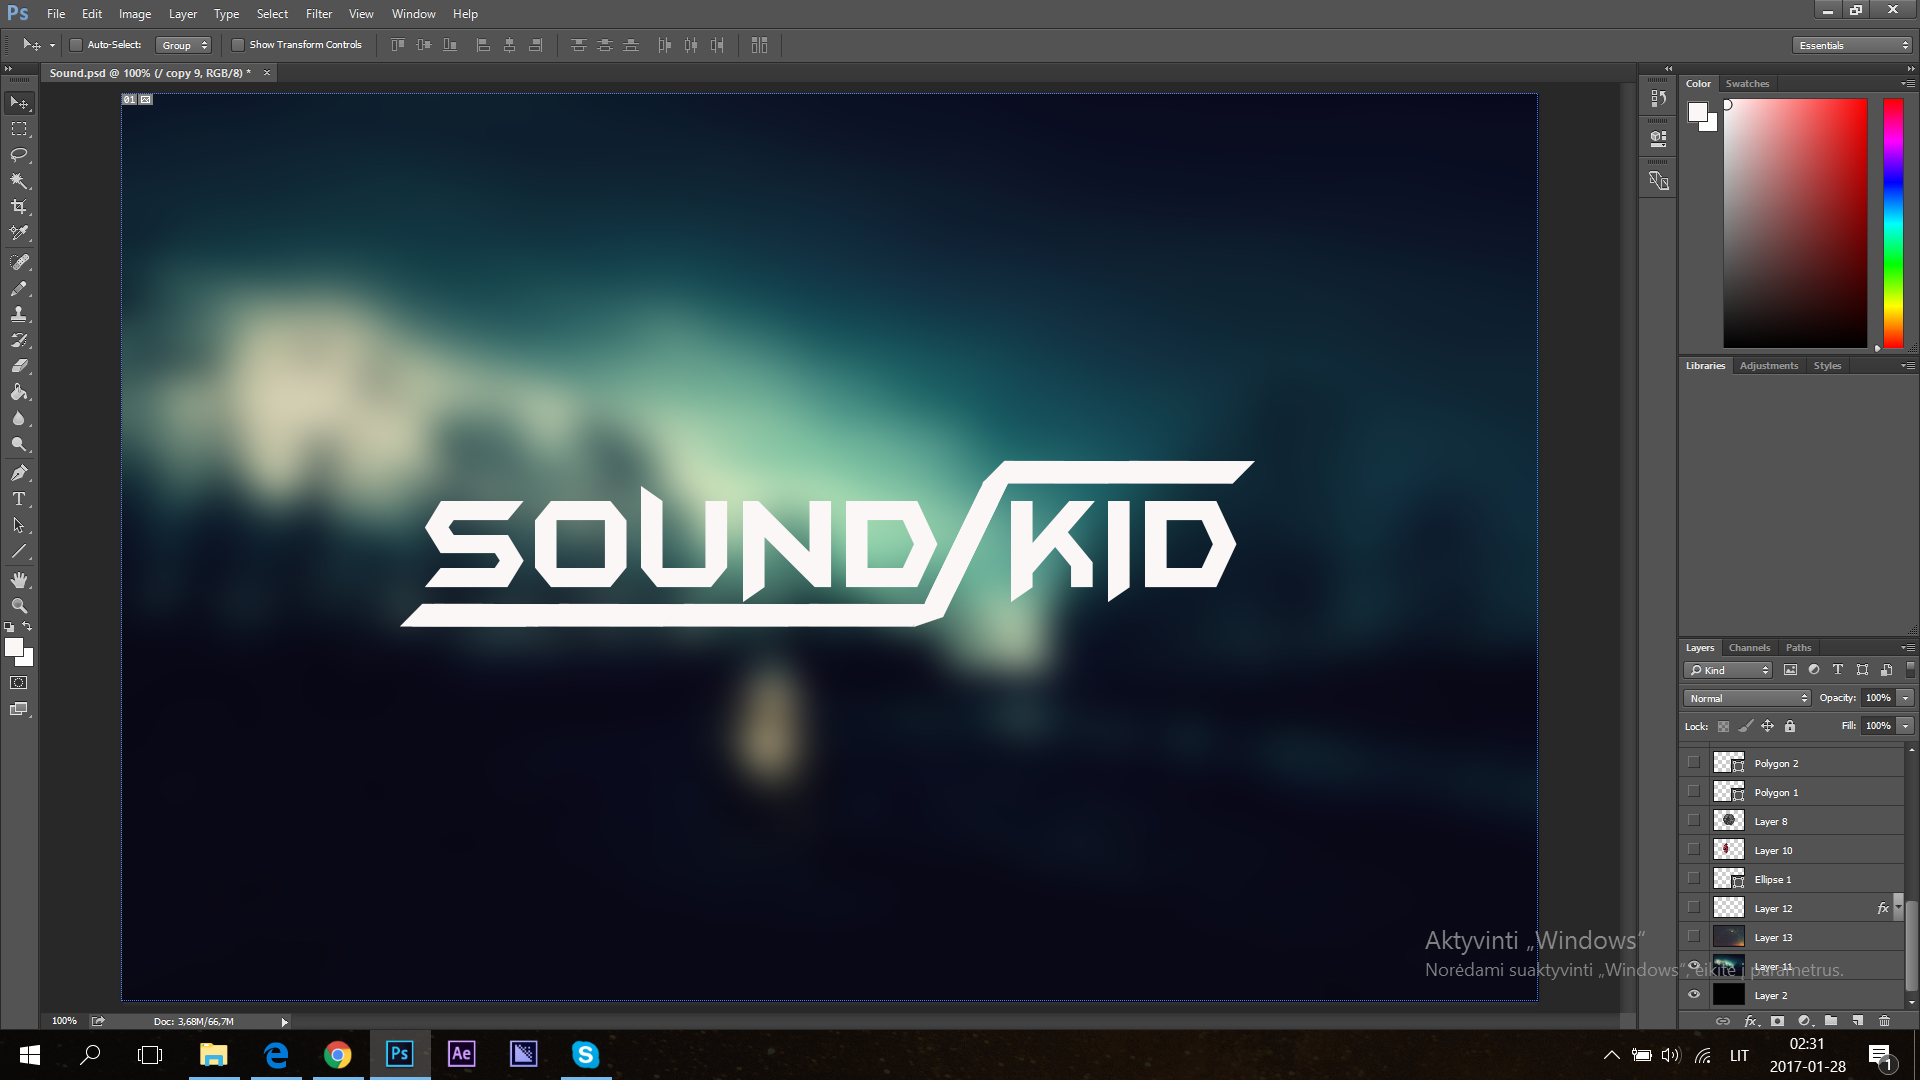Open the Group auto-select dropdown
1920x1080 pixels.
(x=184, y=45)
